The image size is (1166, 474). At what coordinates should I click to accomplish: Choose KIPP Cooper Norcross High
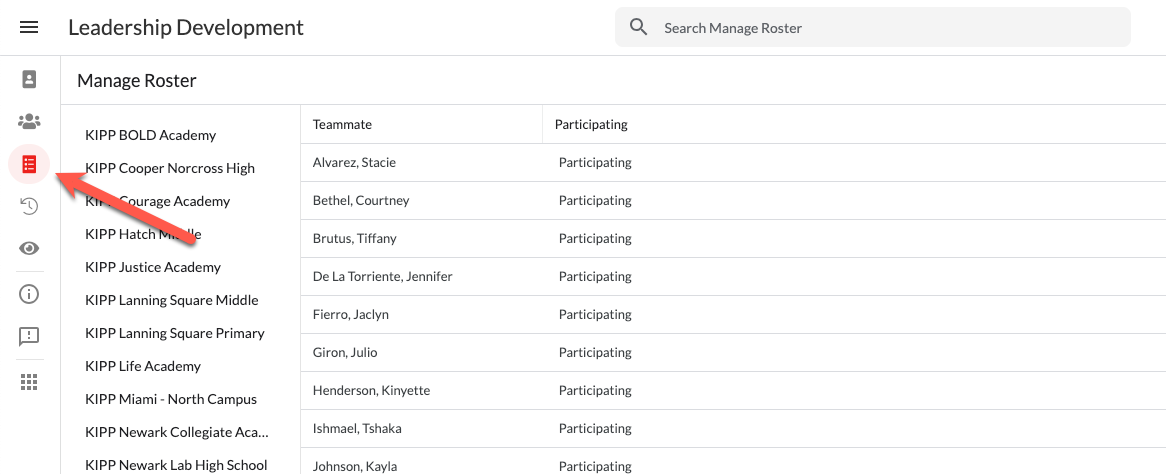pyautogui.click(x=170, y=168)
